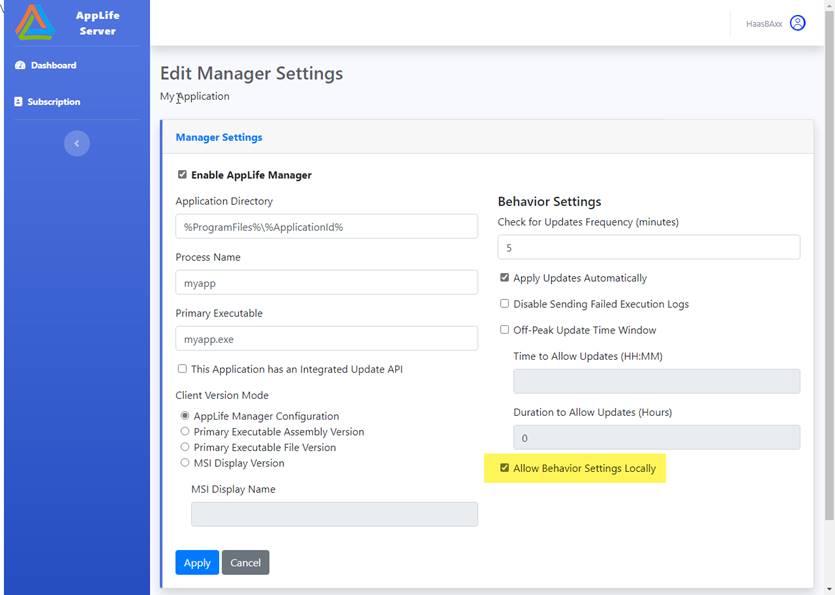Open the Dashboard sidebar item

click(46, 65)
